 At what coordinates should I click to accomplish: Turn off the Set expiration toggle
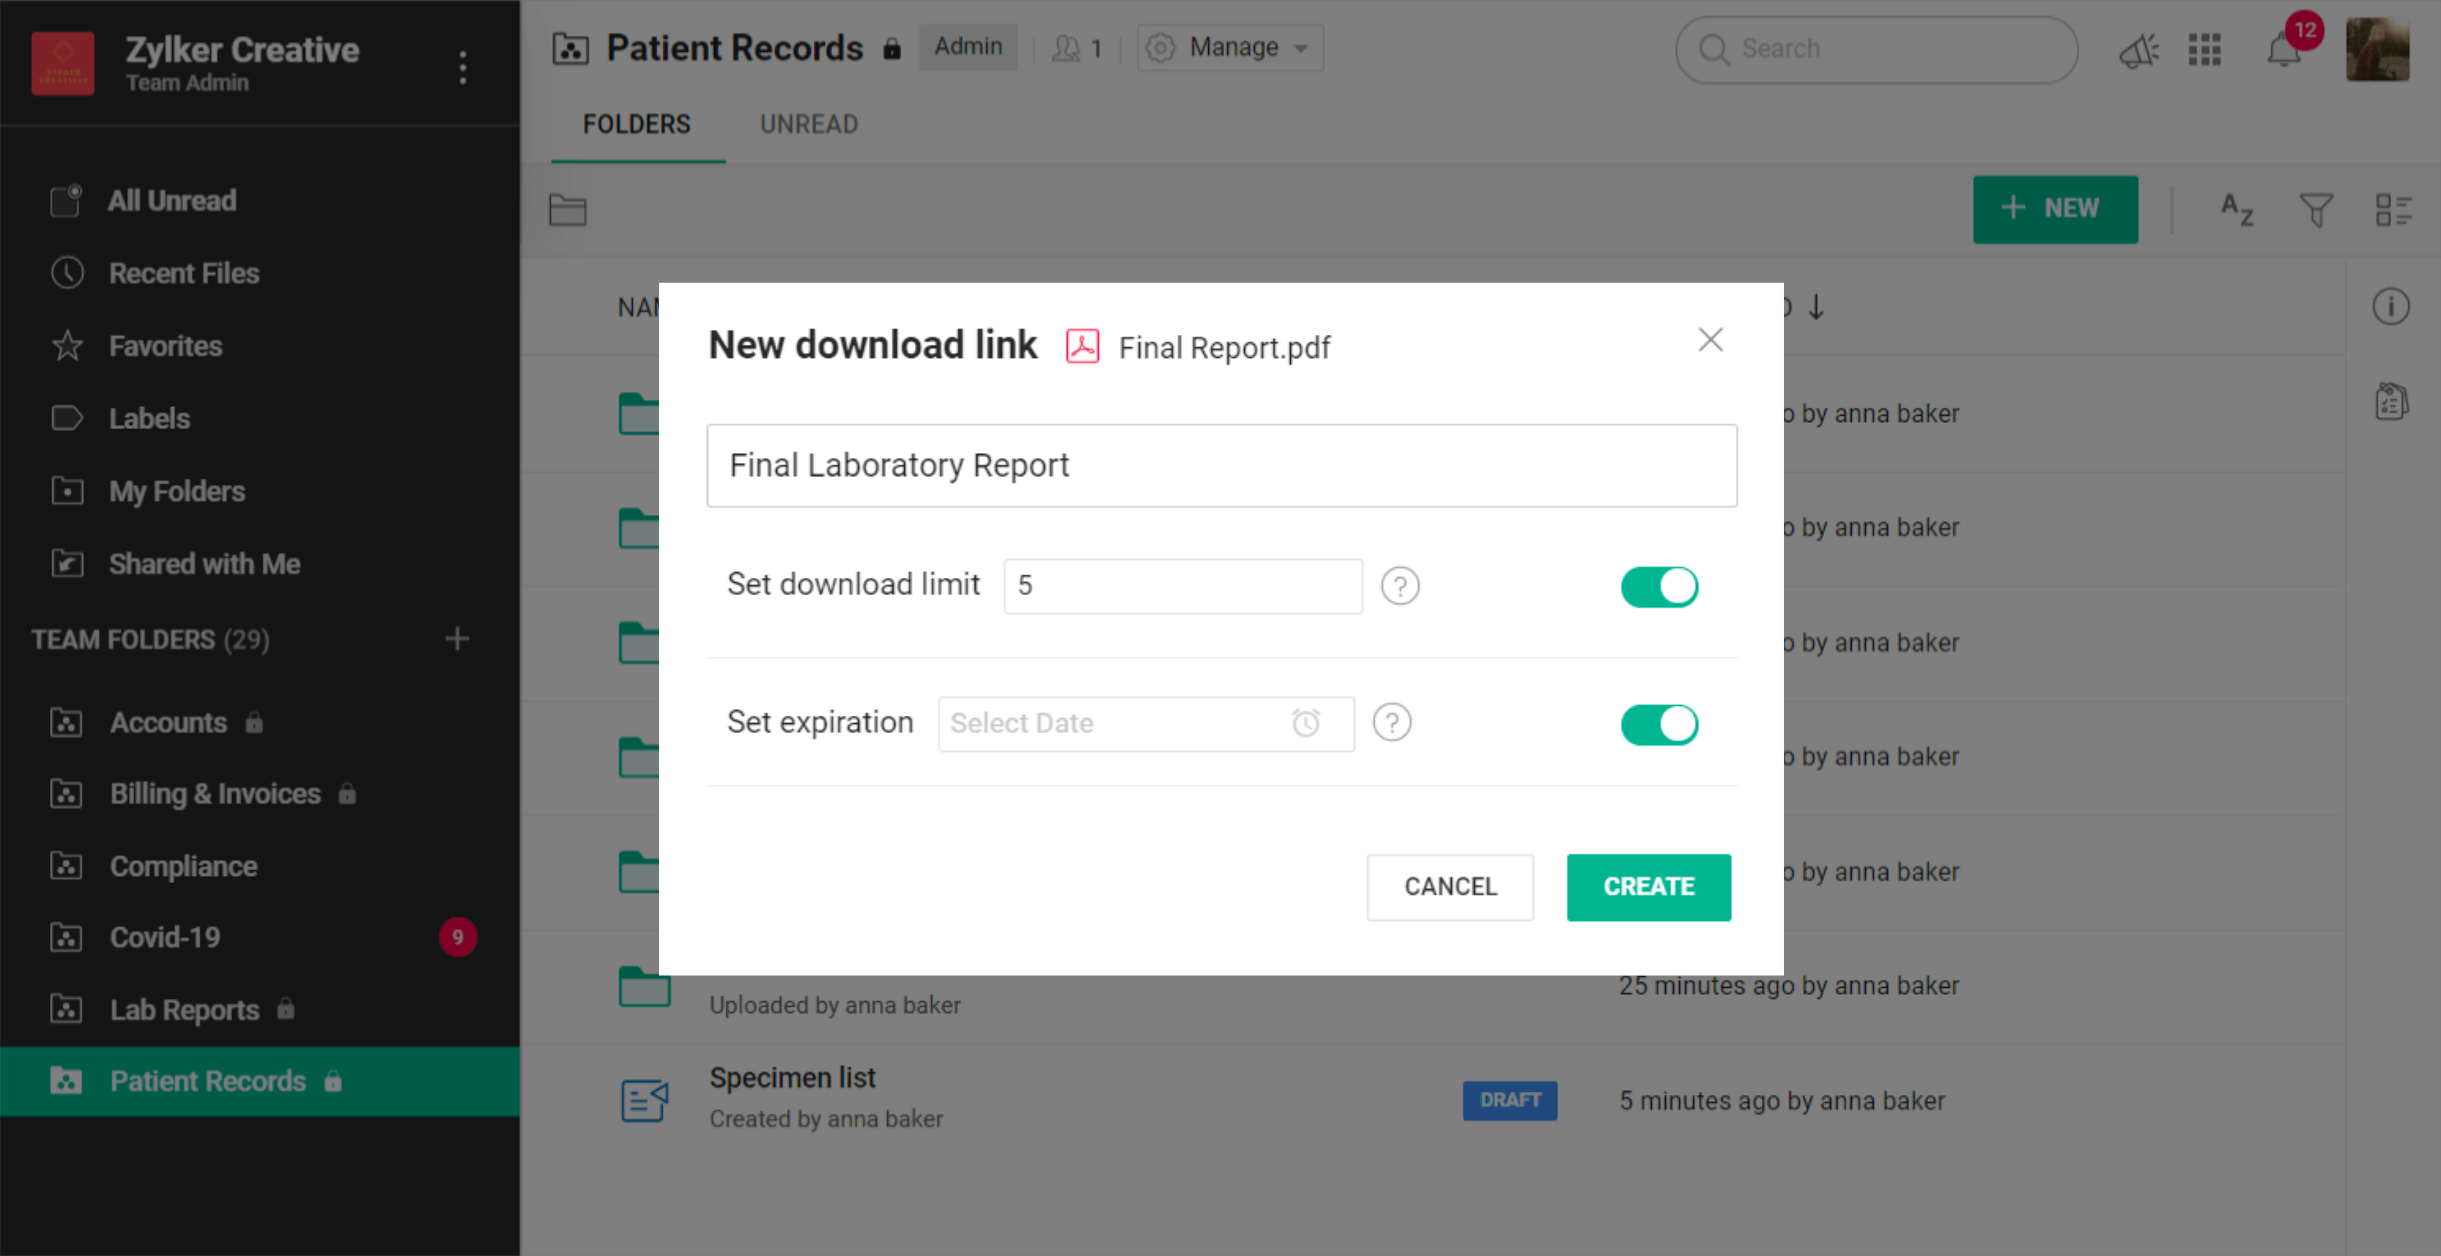coord(1659,724)
